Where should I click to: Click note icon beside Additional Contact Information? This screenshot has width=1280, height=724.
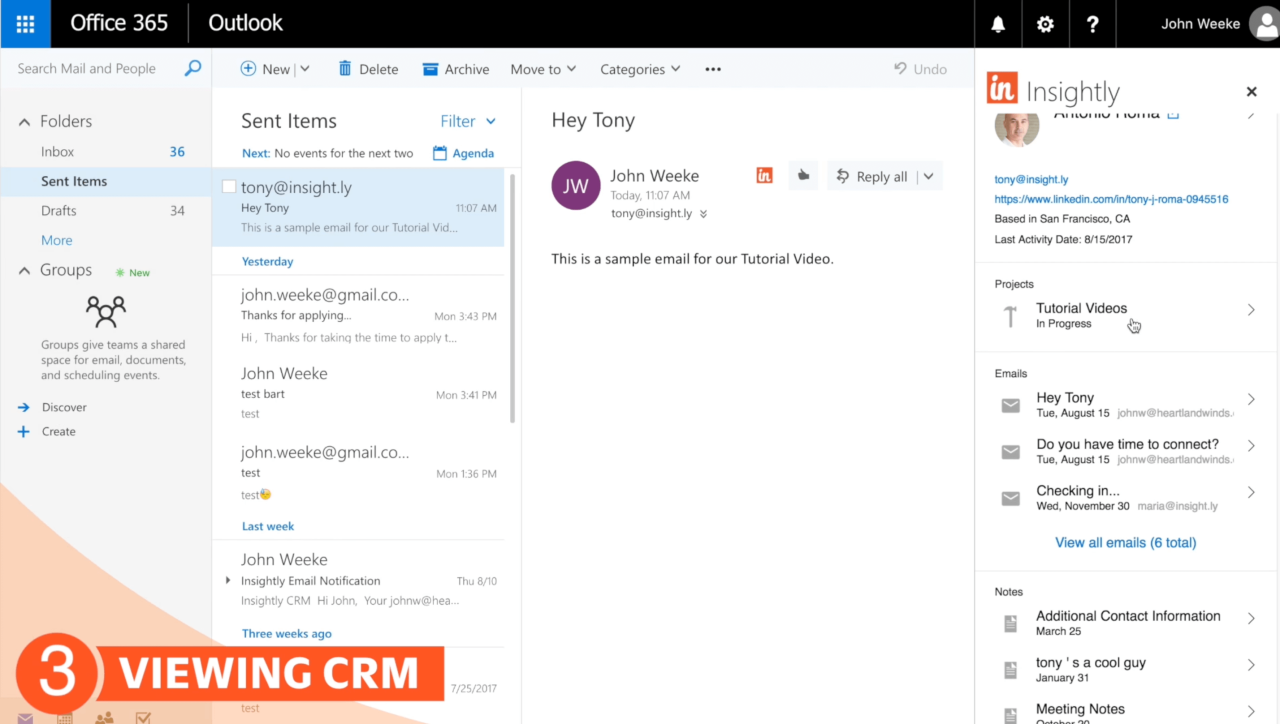[x=1011, y=623]
